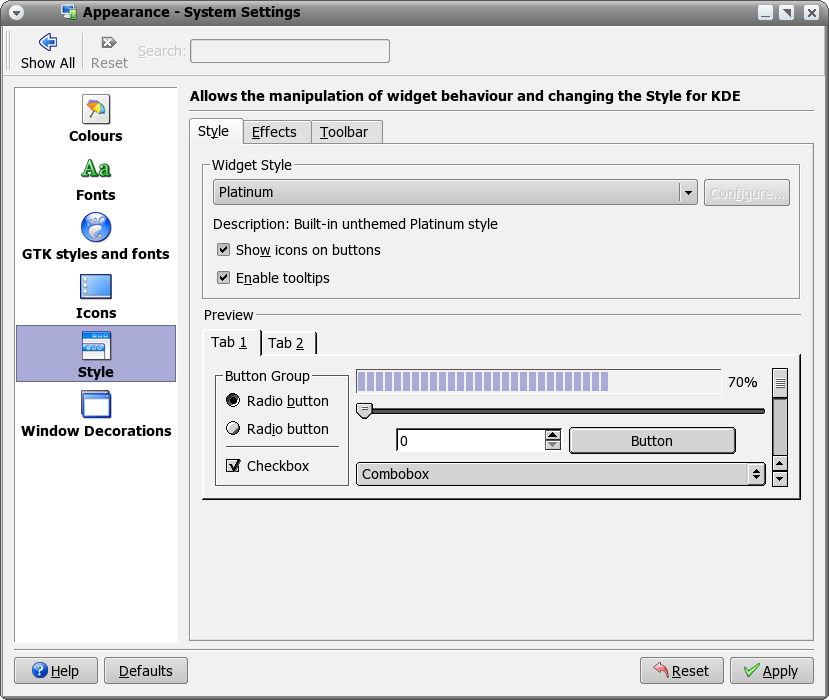
Task: Open the Icons settings module
Action: pos(96,287)
